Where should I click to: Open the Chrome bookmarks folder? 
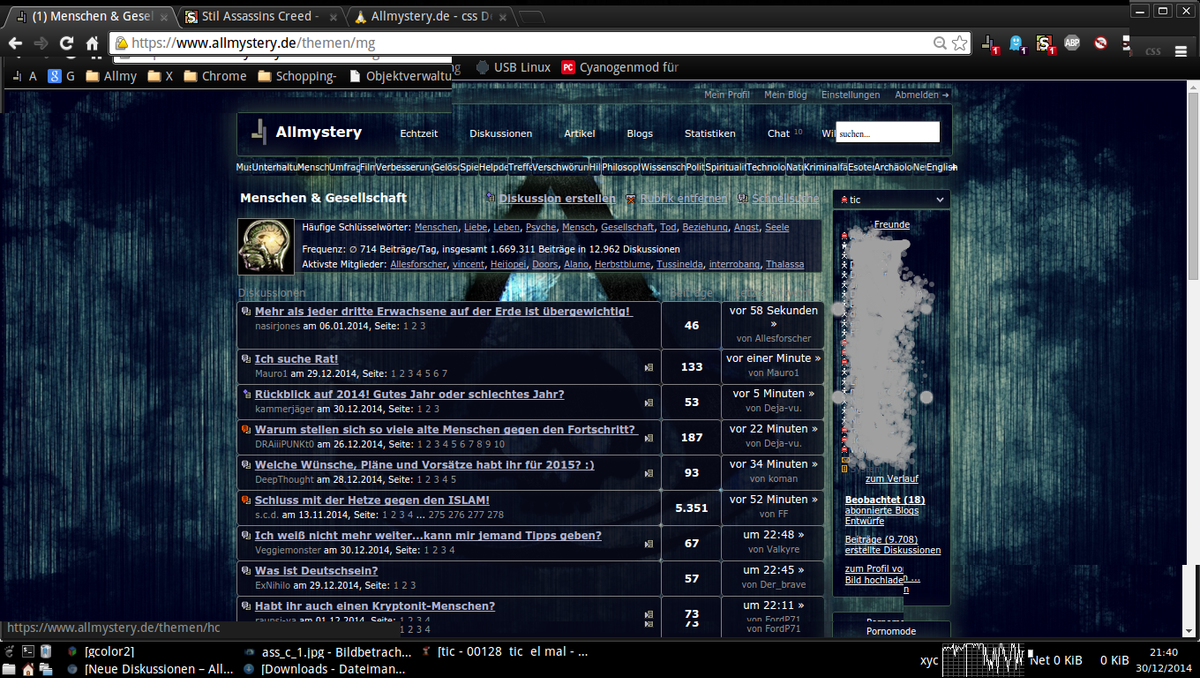coord(214,76)
